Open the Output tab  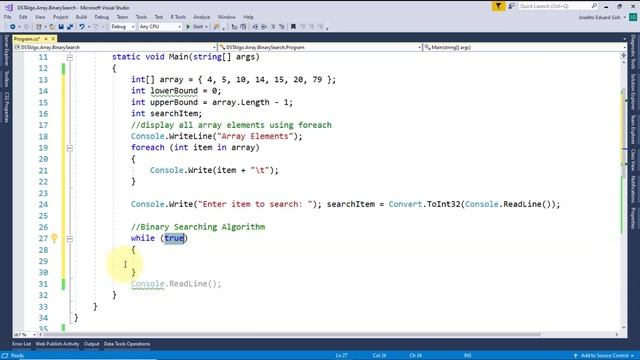[x=91, y=344]
